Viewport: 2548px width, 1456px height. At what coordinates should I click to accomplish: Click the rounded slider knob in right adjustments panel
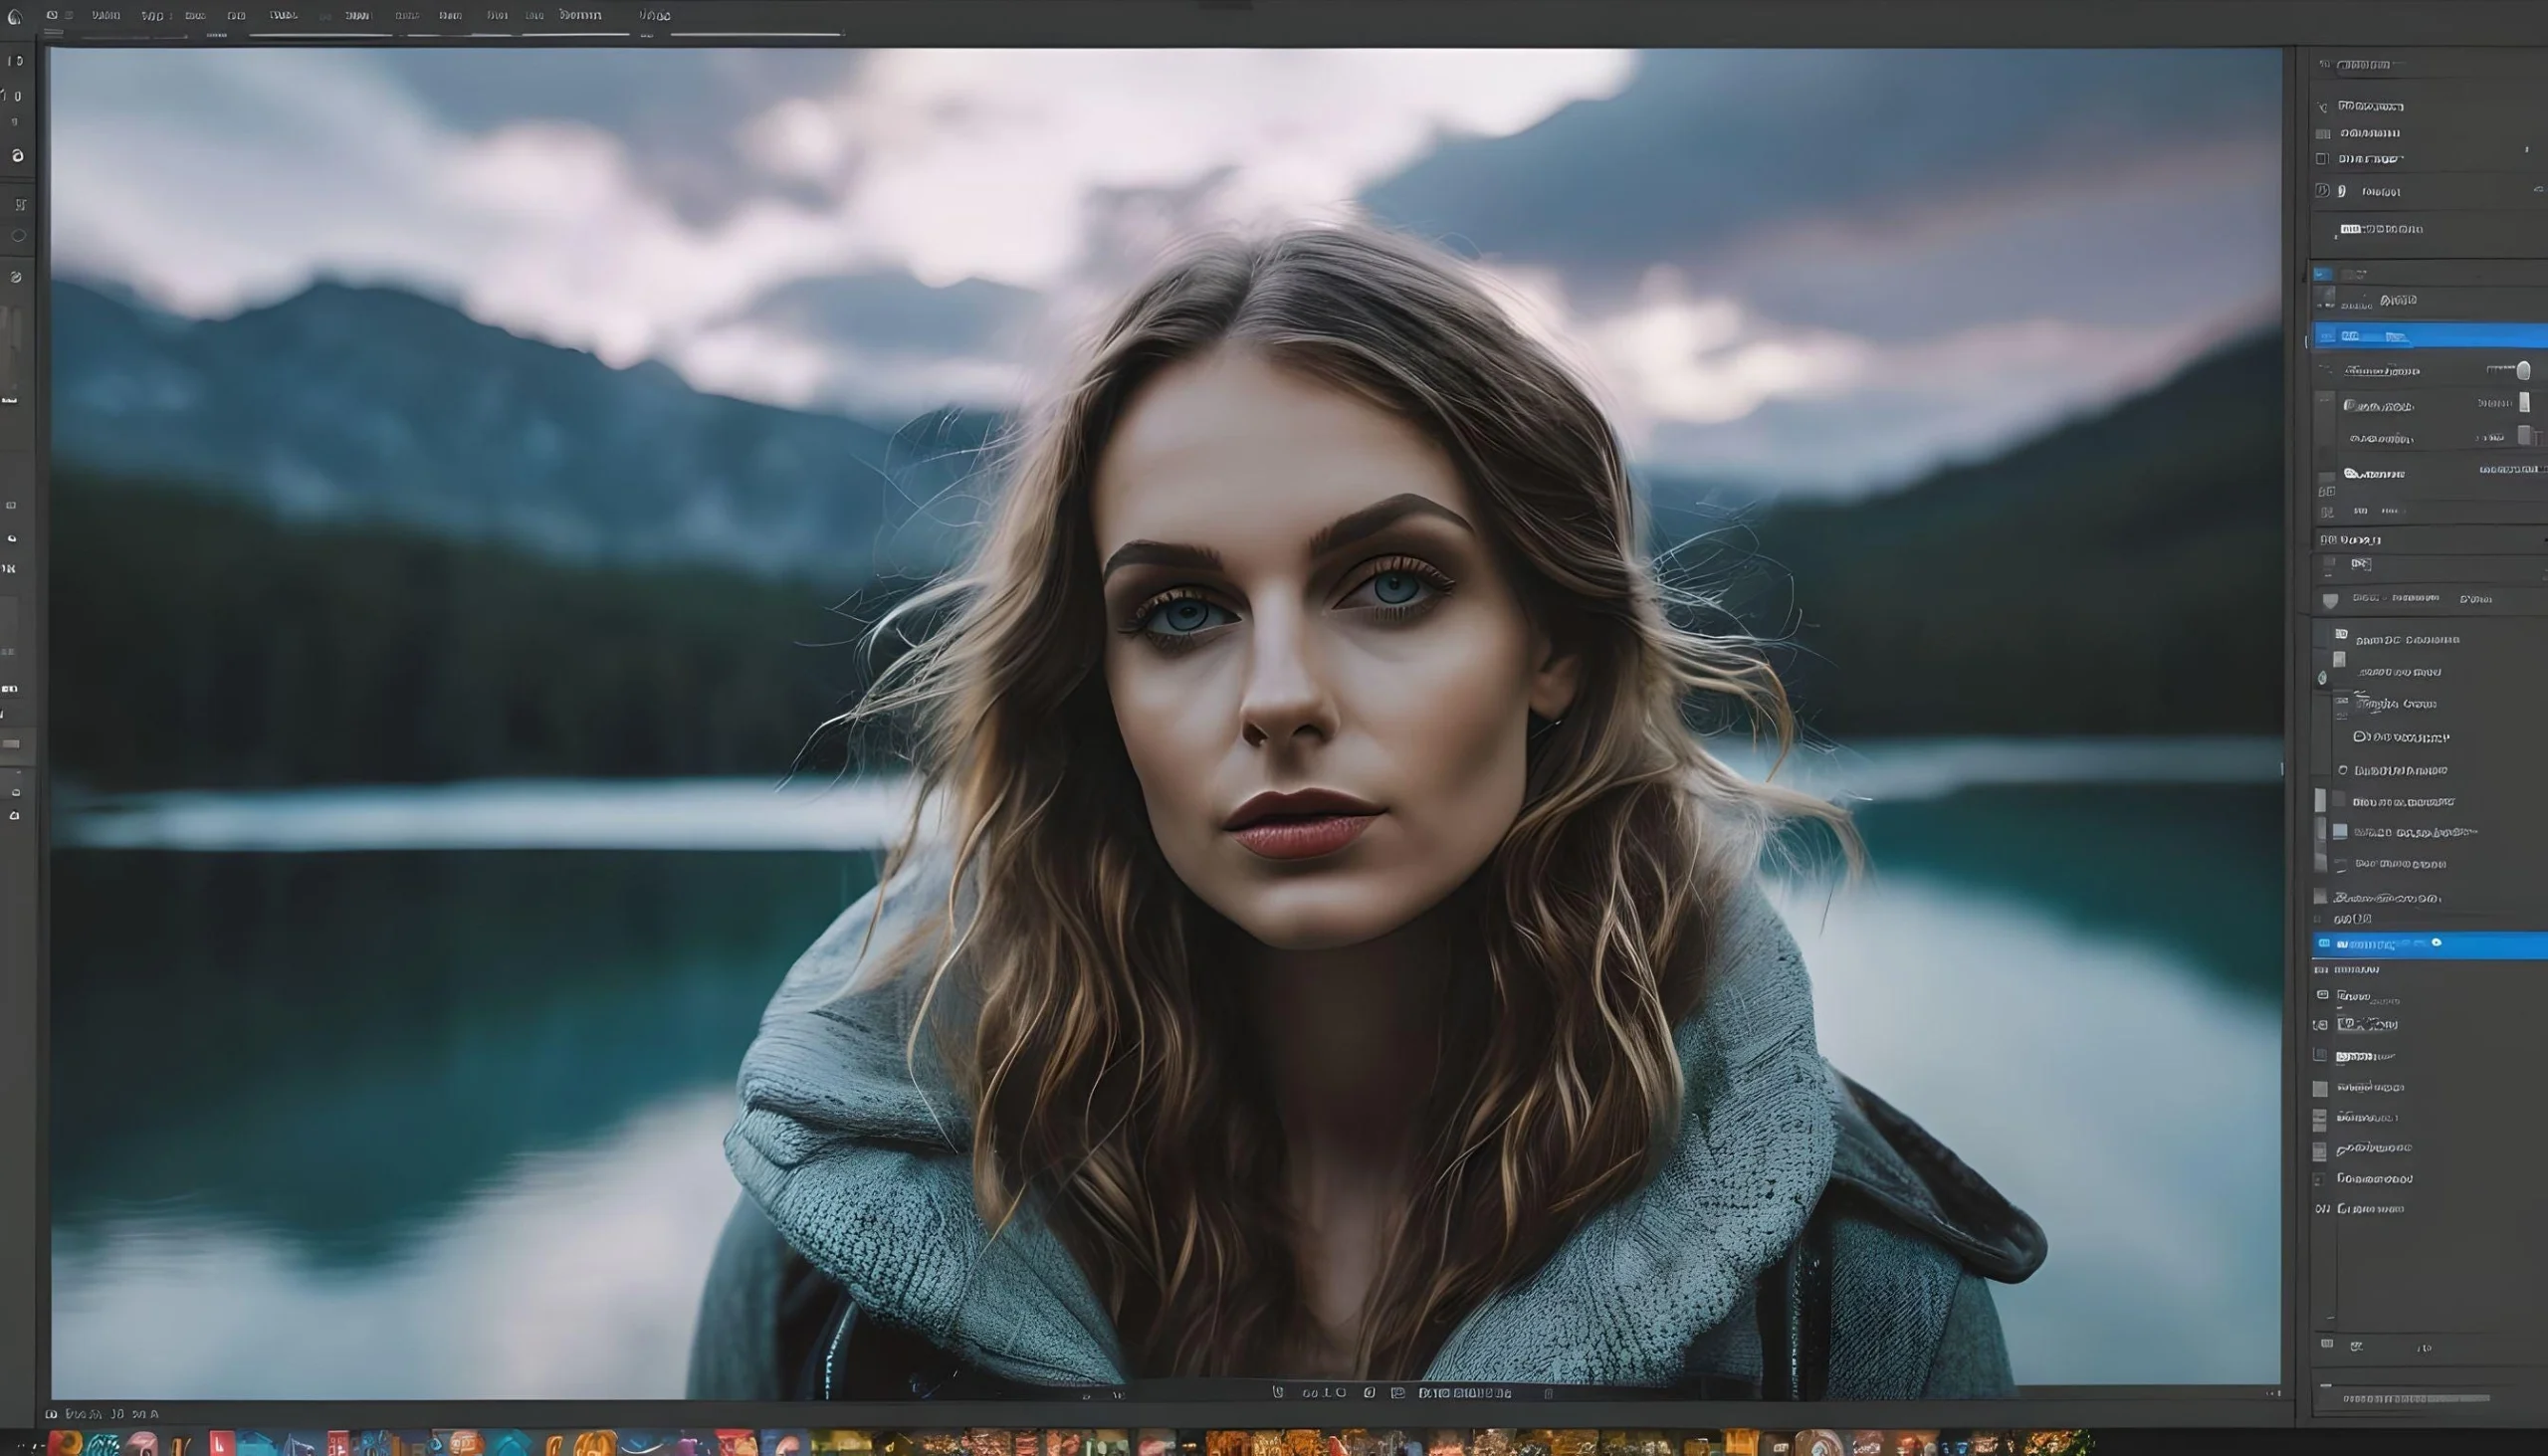click(2523, 370)
